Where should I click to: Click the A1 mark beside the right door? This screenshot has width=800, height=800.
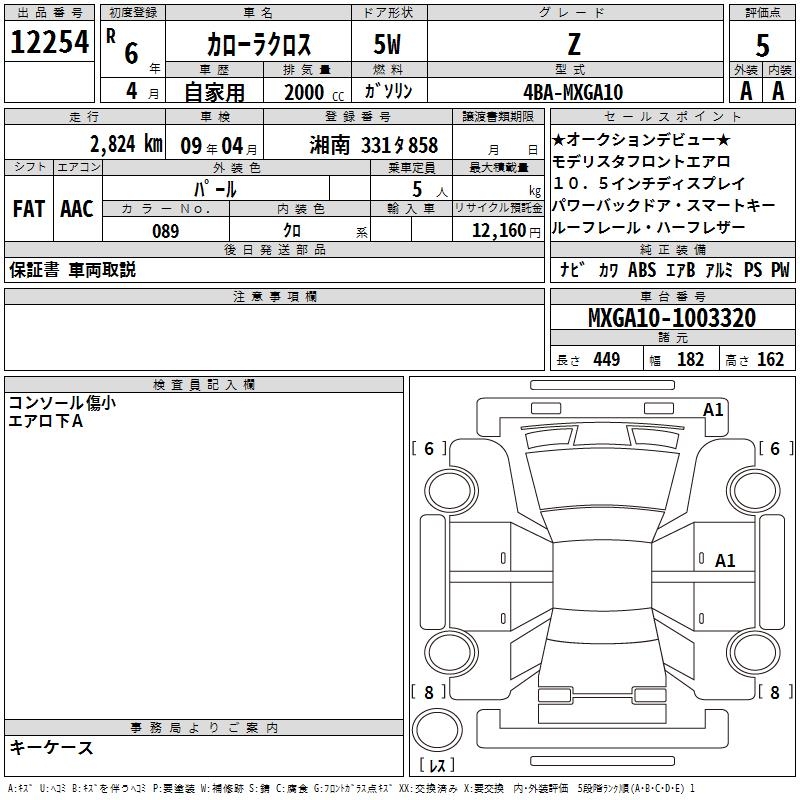pyautogui.click(x=725, y=561)
